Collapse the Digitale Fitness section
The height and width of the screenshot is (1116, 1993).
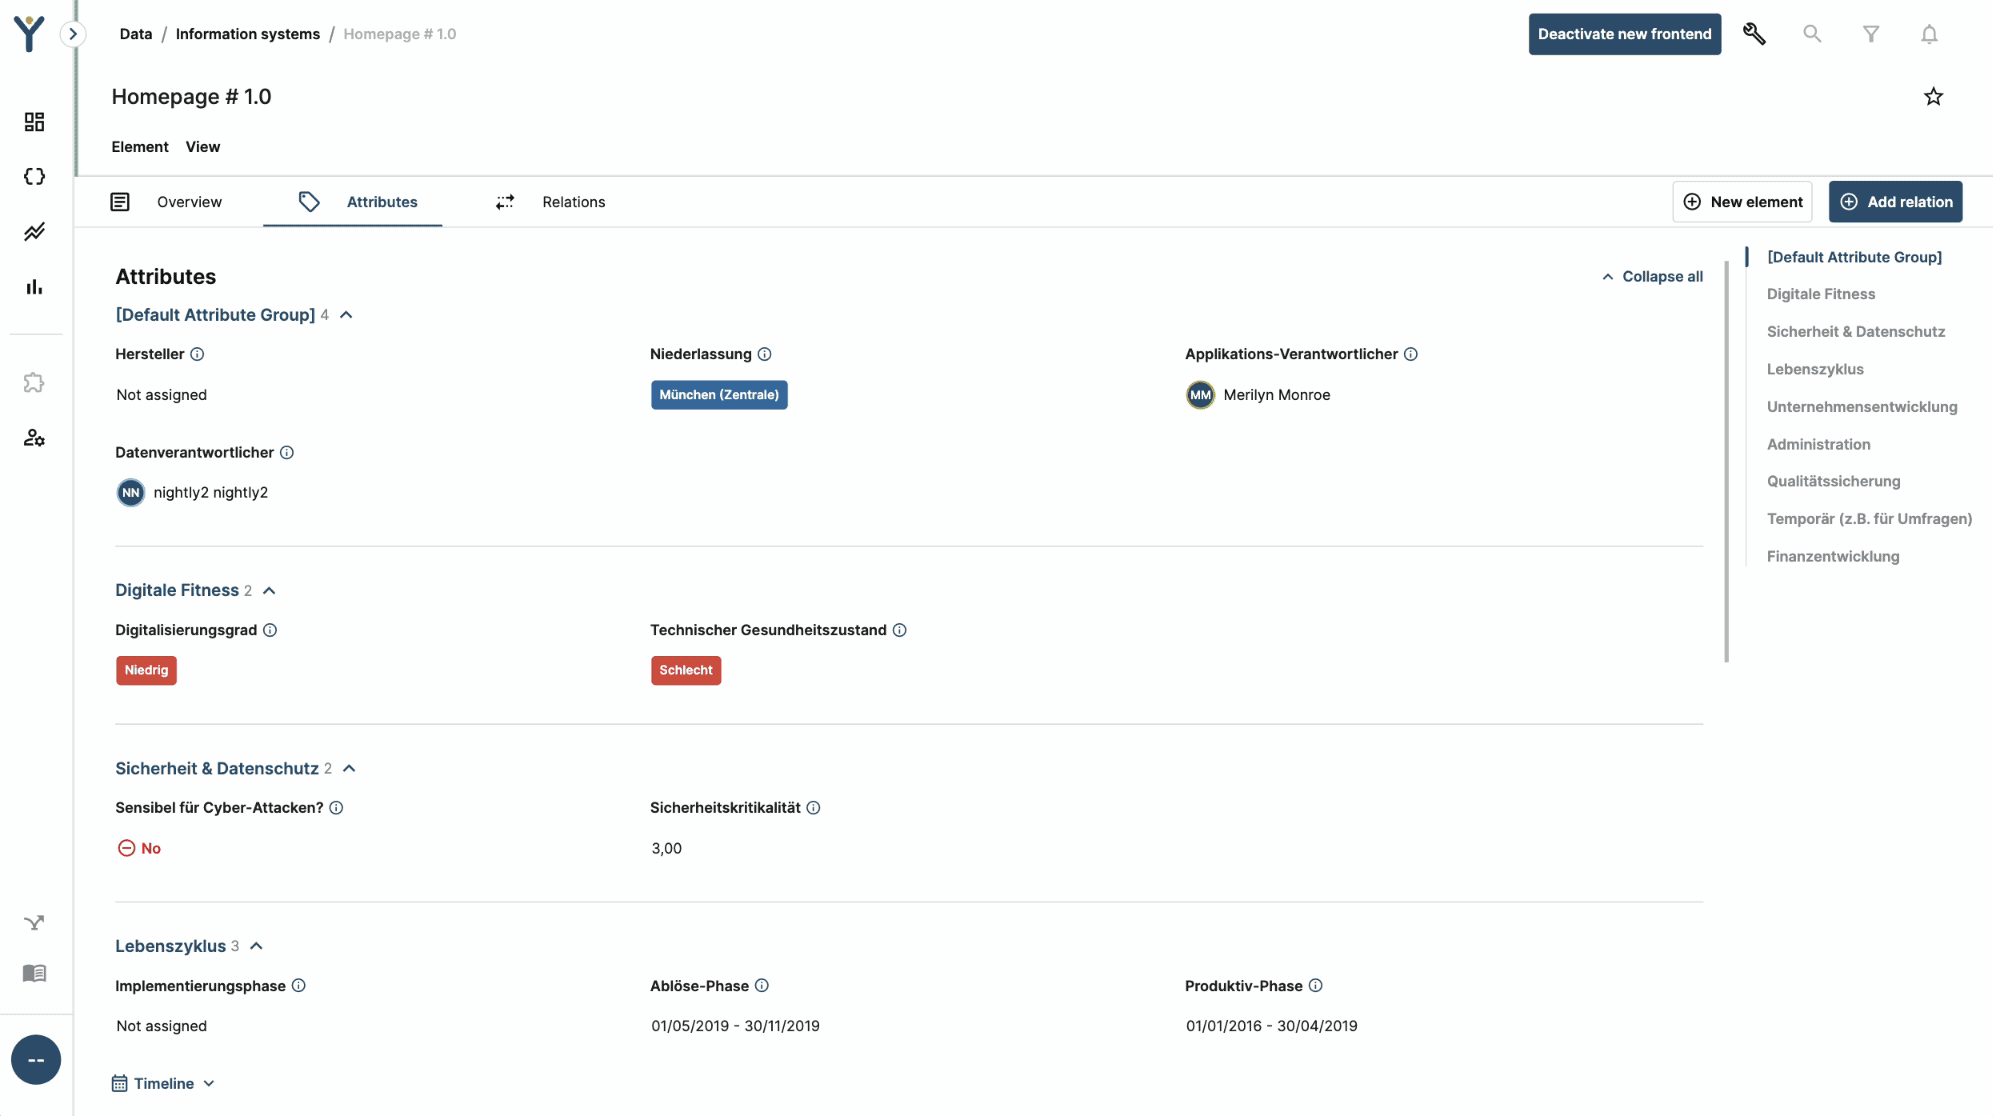point(269,591)
